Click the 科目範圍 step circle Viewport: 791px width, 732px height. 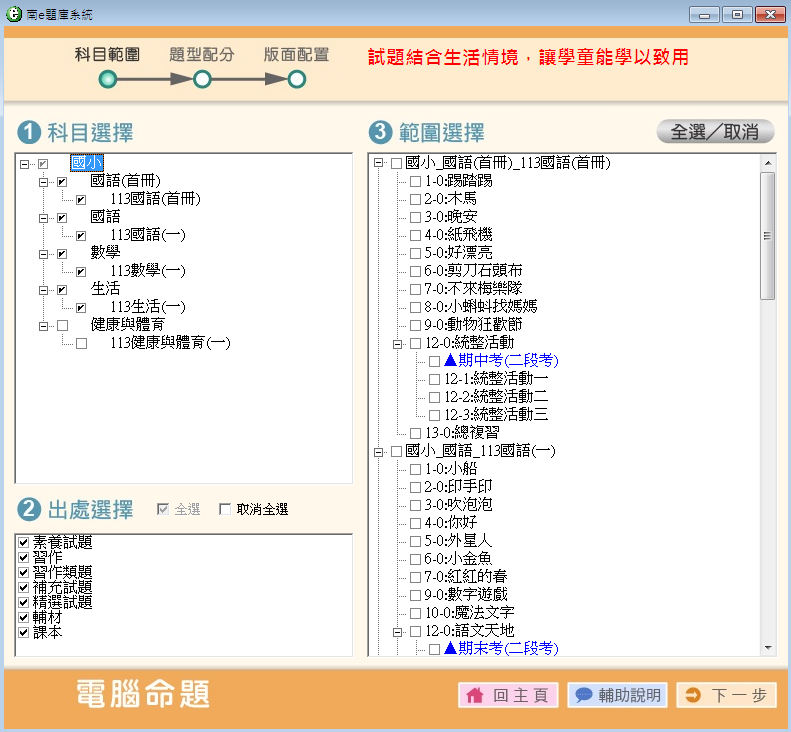click(x=107, y=79)
